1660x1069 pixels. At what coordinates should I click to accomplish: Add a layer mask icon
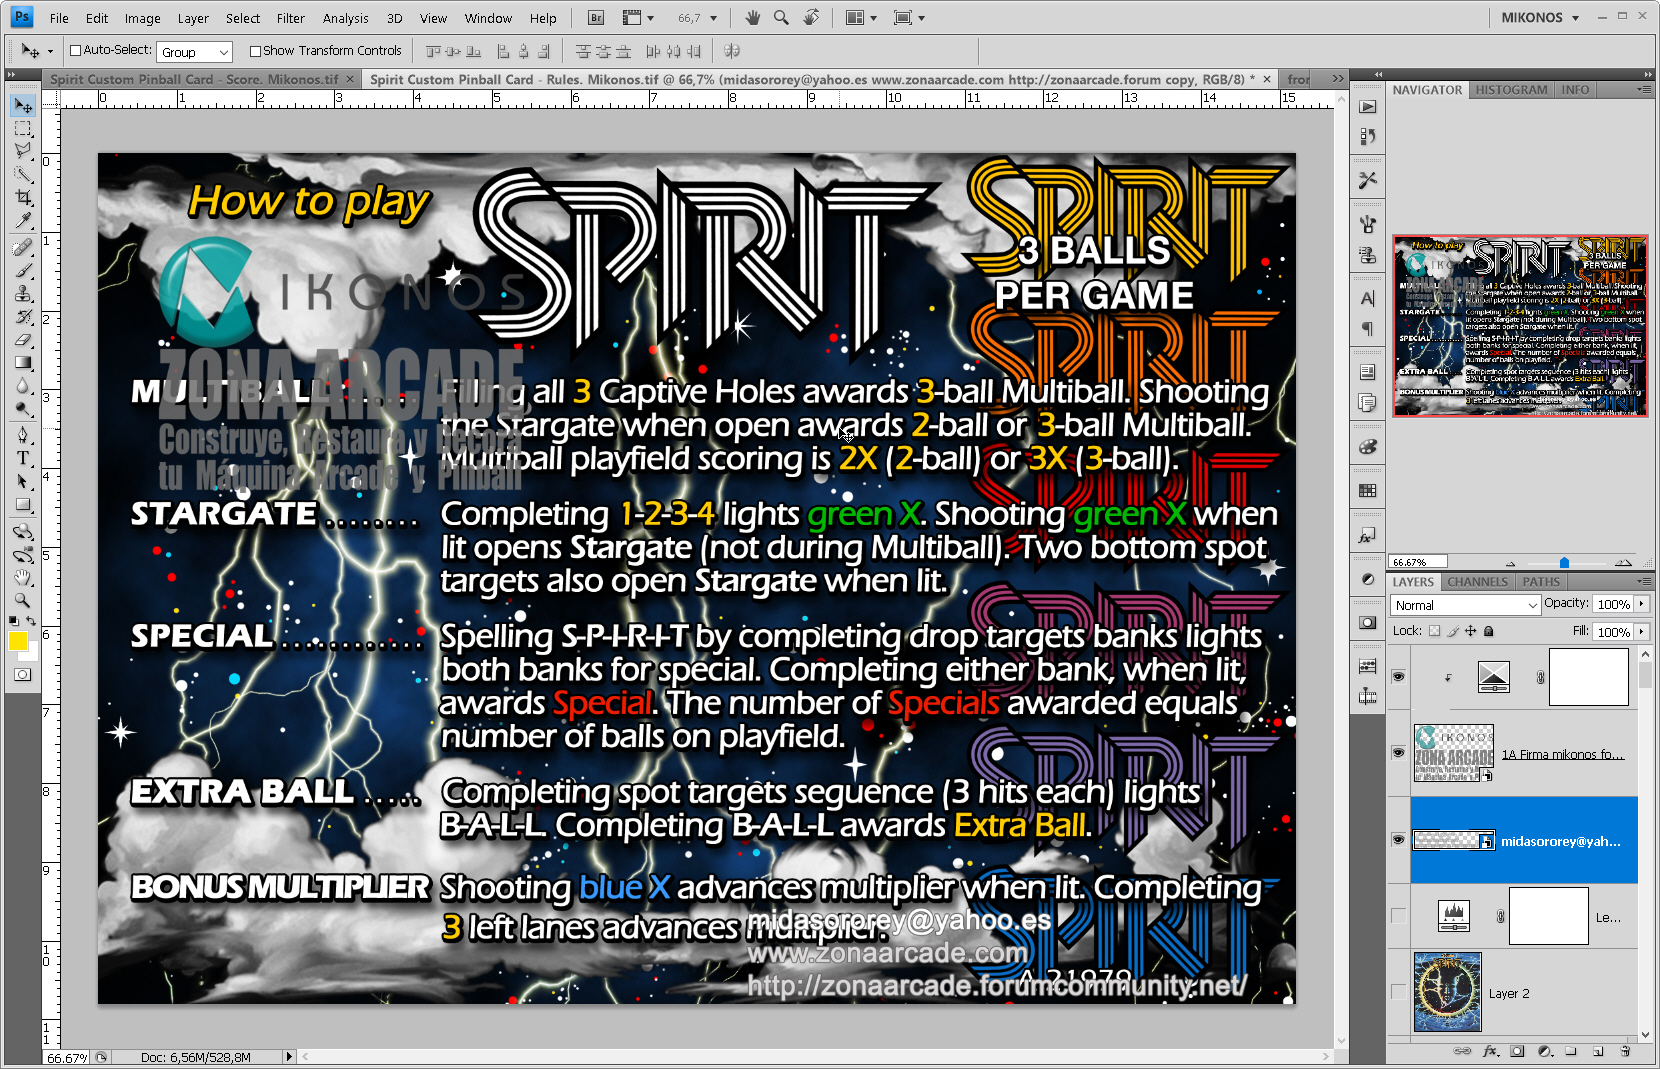(1517, 1051)
